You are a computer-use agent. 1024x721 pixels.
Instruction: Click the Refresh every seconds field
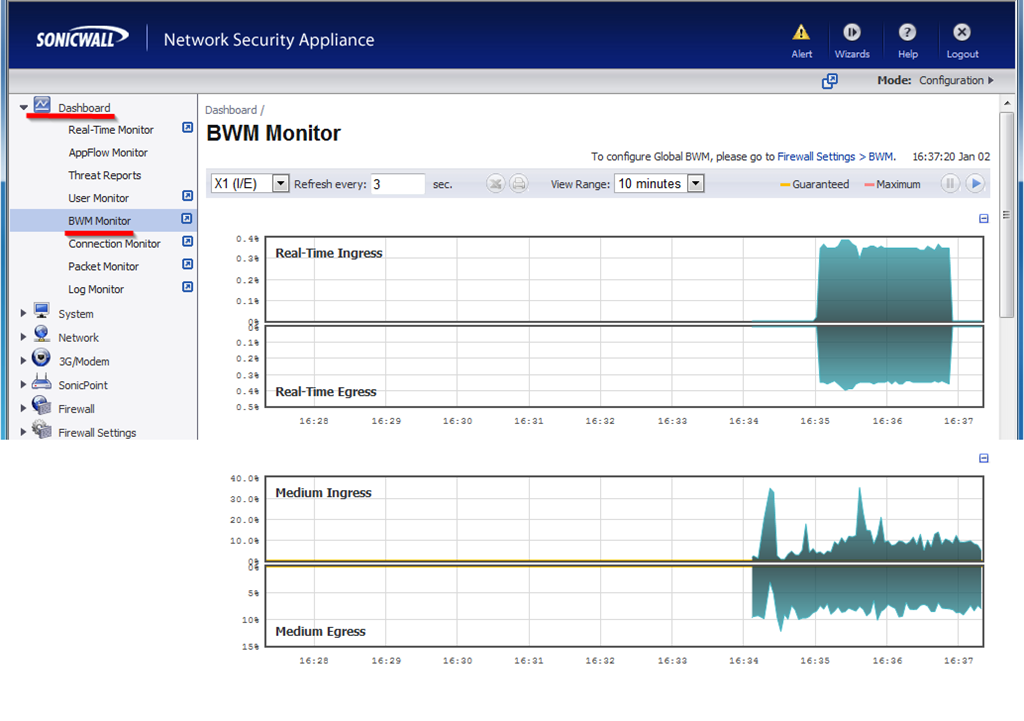398,184
